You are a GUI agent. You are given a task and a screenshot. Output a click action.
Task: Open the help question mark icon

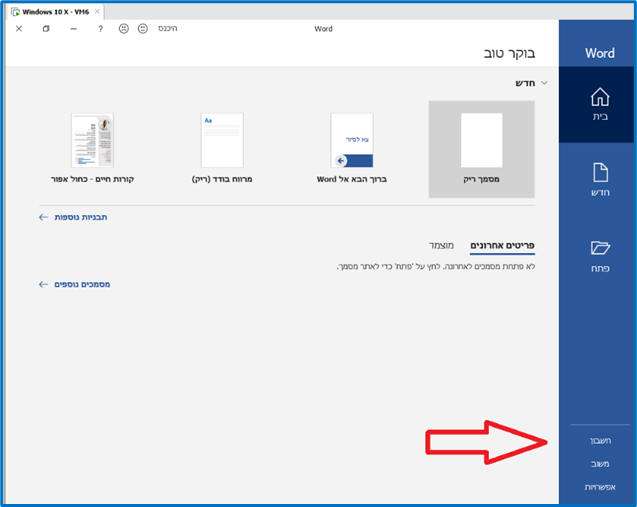(x=100, y=29)
